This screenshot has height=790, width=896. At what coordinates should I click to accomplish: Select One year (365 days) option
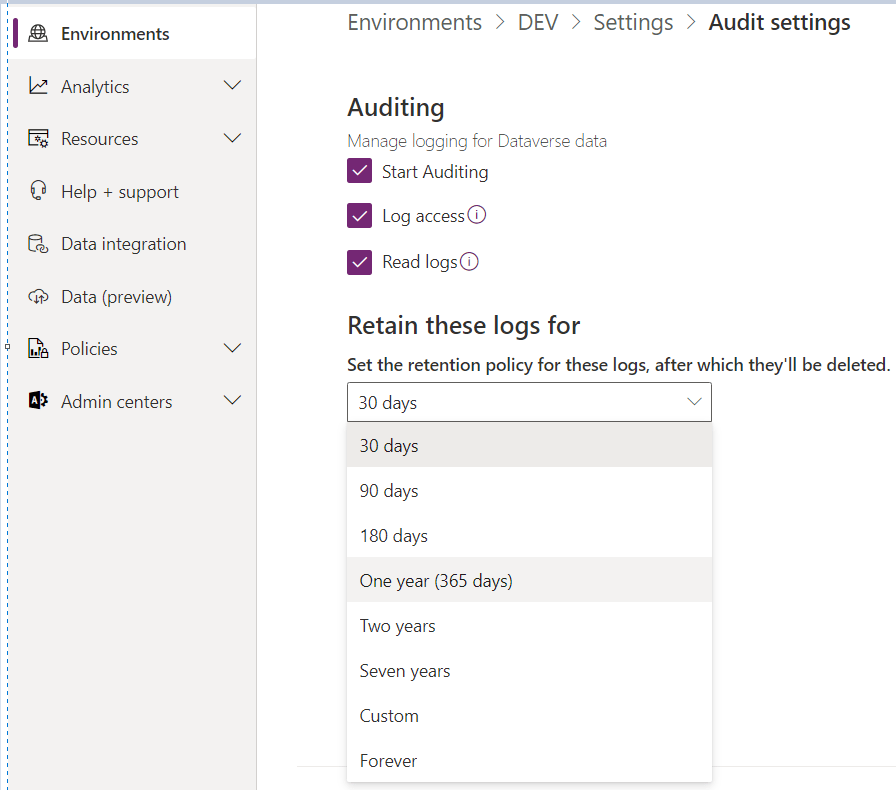pos(436,581)
